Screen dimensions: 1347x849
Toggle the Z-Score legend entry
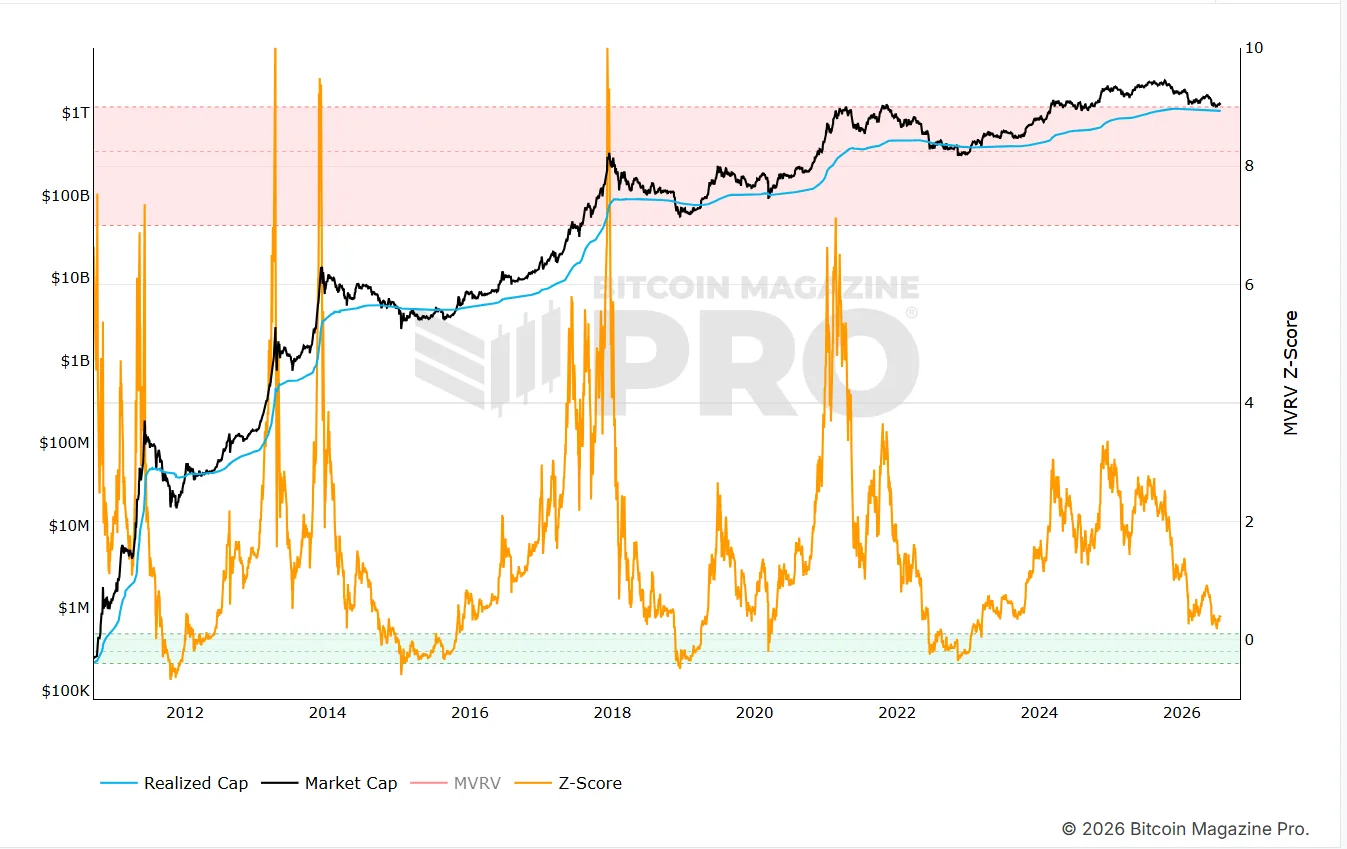tap(568, 783)
